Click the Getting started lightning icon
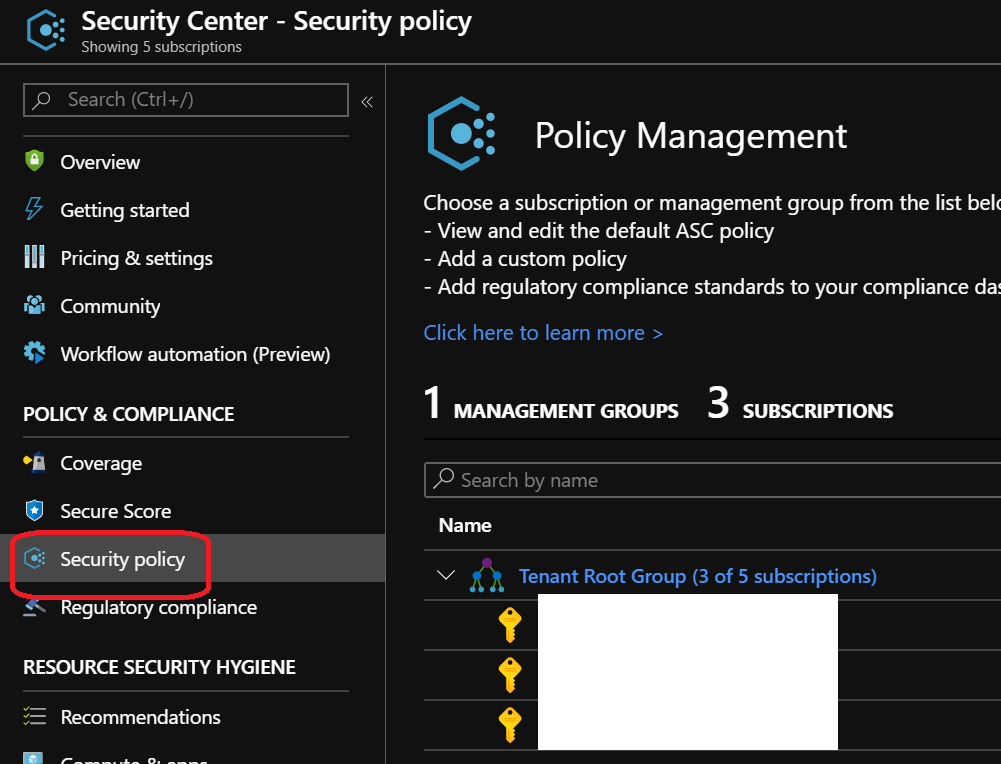This screenshot has height=764, width=1001. (35, 209)
